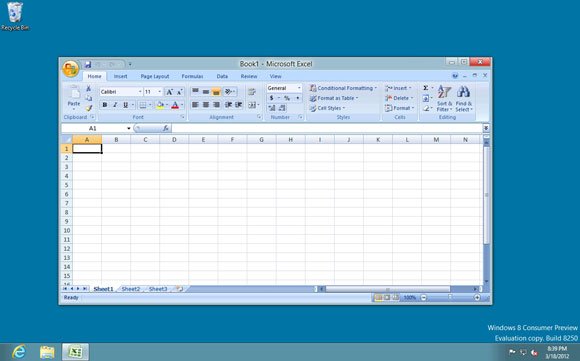Switch to Page Break Preview
This screenshot has width=580, height=361.
tap(396, 297)
